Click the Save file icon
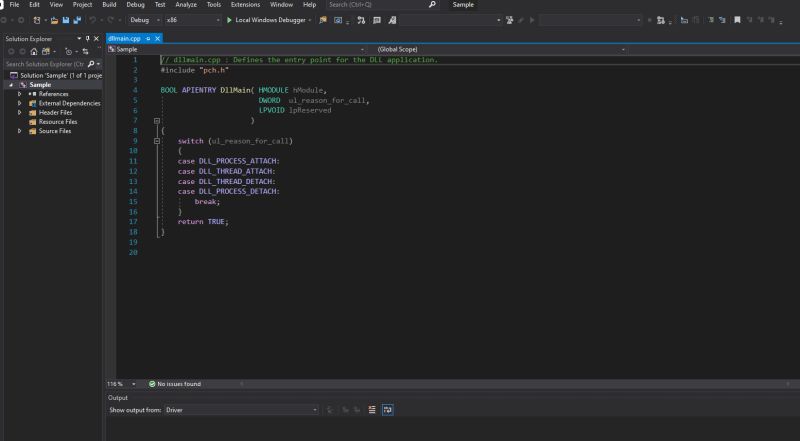Viewport: 800px width, 441px height. pos(66,20)
